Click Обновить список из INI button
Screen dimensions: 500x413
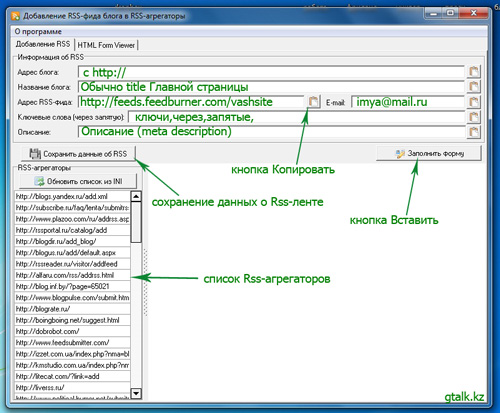78,181
